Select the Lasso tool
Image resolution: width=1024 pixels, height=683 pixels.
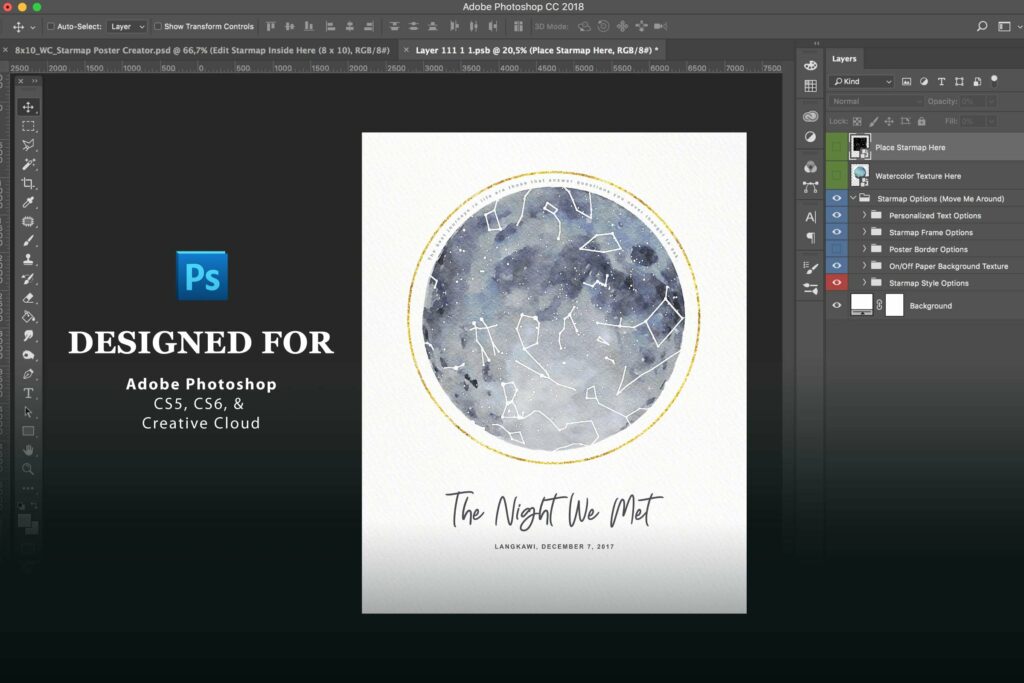(x=28, y=141)
